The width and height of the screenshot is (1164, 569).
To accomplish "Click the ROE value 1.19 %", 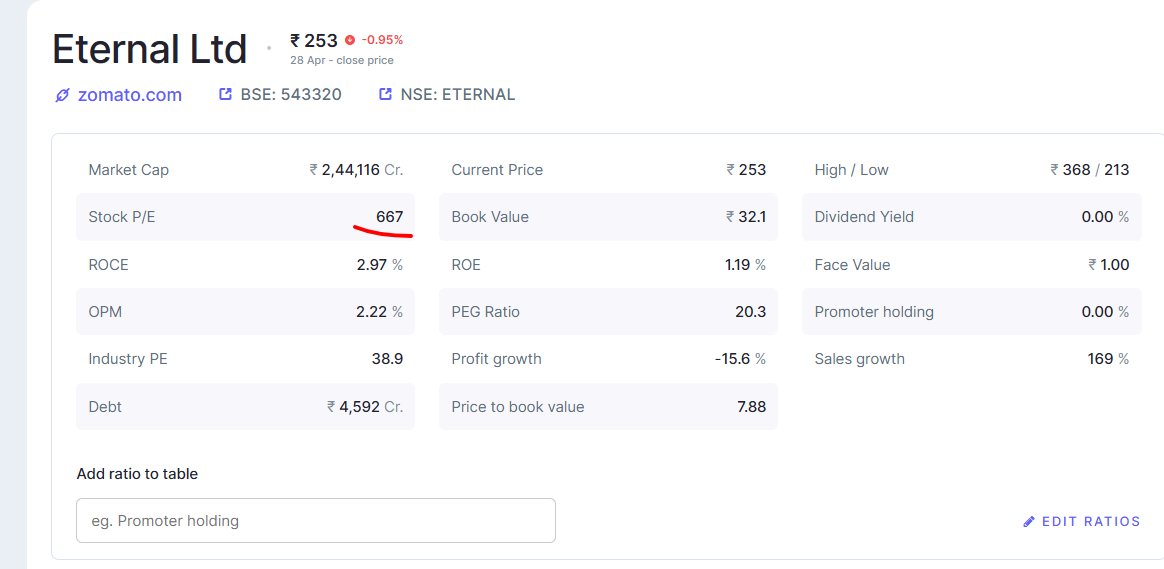I will (745, 264).
